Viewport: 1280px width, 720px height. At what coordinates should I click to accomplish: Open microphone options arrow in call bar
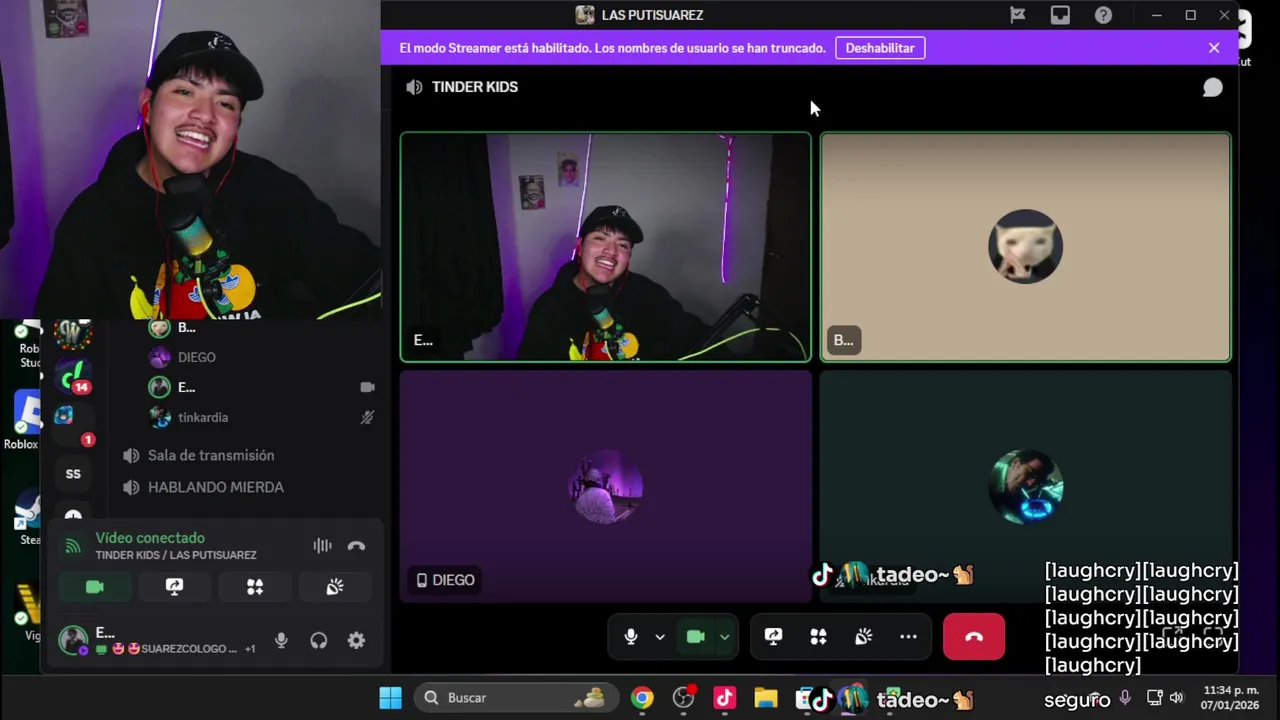659,637
